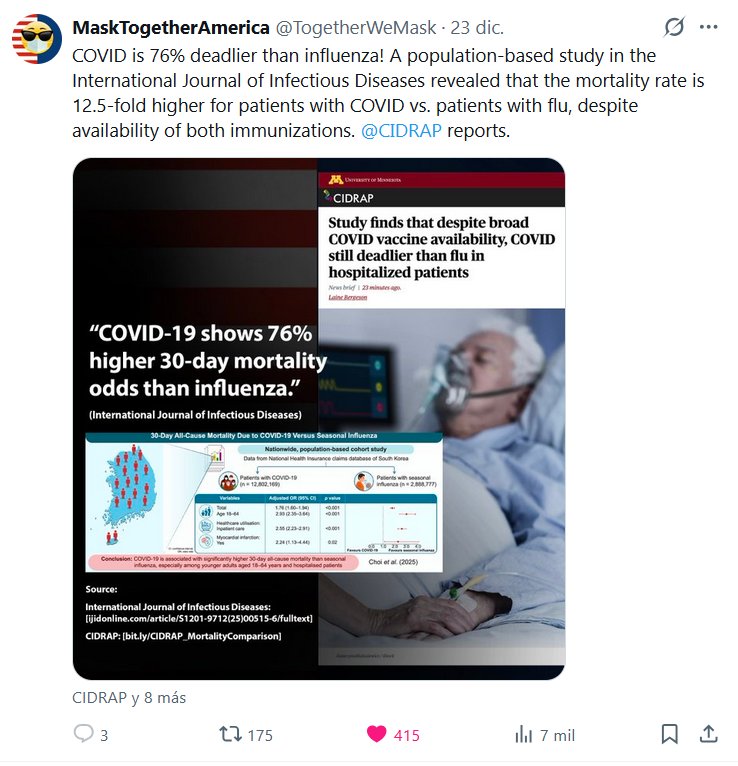The height and width of the screenshot is (766, 738).
Task: Unlike the post via the heart icon
Action: [x=377, y=734]
